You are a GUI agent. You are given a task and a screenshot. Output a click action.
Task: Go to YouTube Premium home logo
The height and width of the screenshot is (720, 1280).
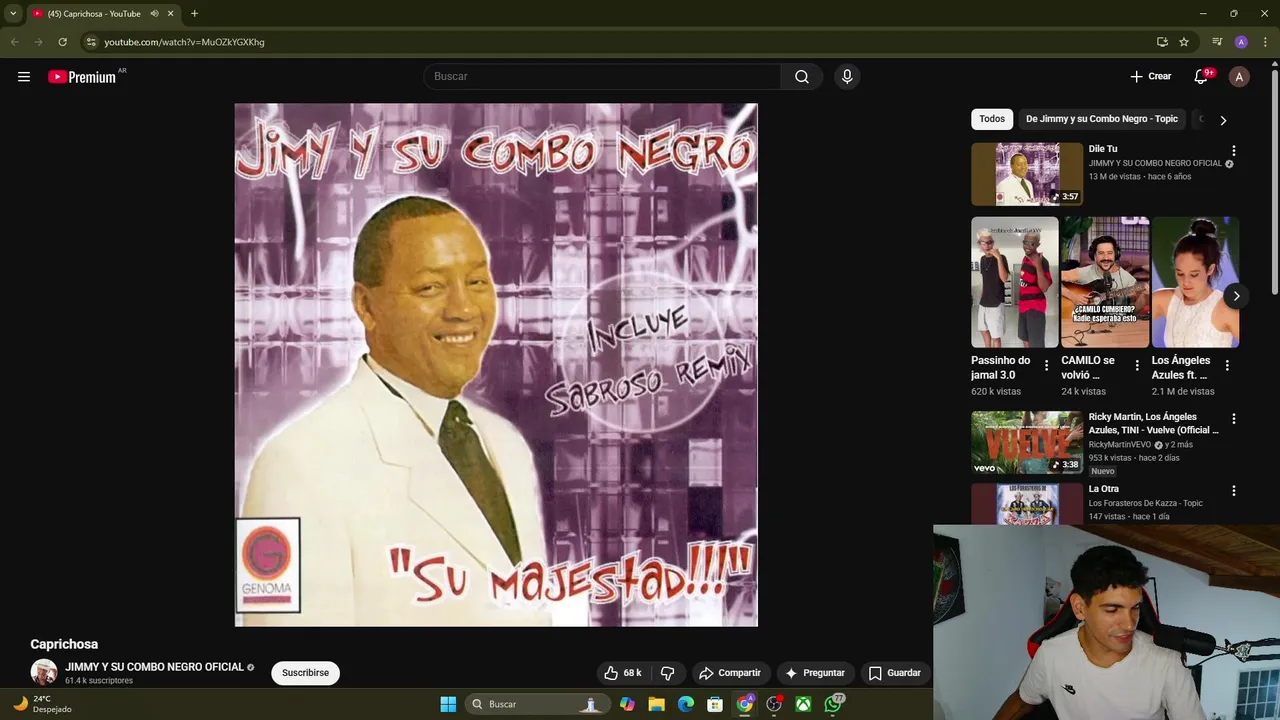tap(82, 77)
